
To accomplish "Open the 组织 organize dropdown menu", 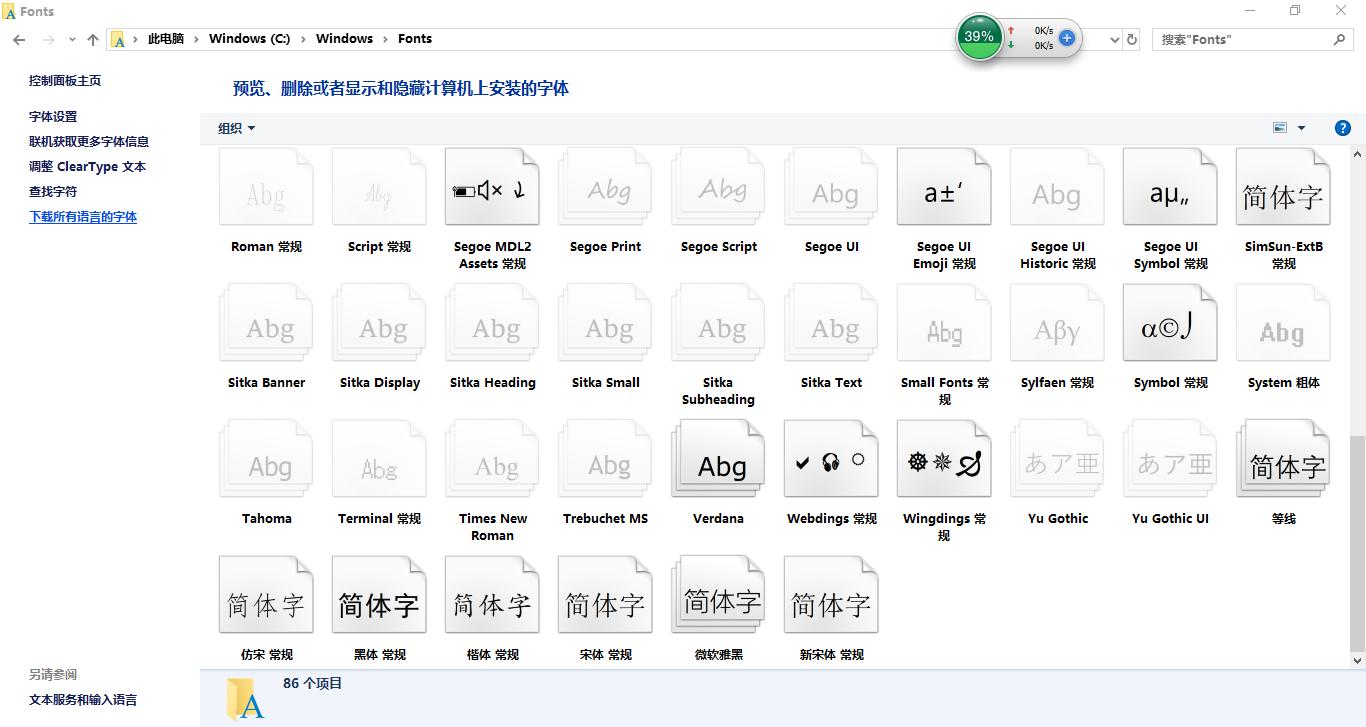I will (237, 128).
